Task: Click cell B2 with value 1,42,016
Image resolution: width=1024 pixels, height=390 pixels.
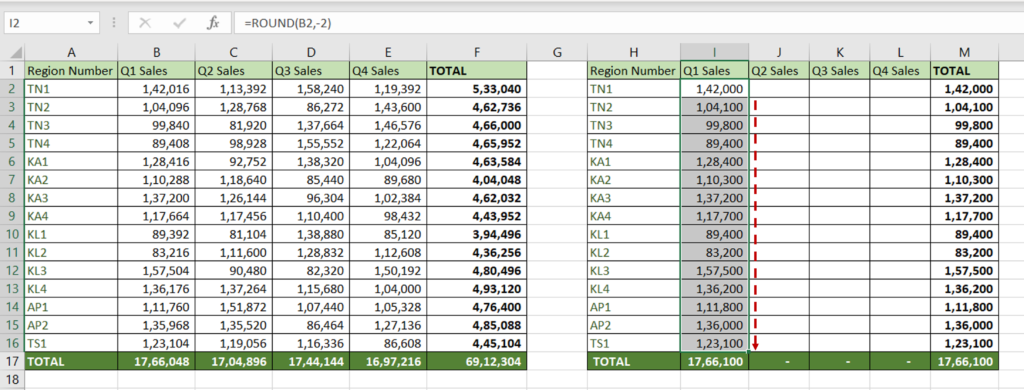Action: pos(156,89)
